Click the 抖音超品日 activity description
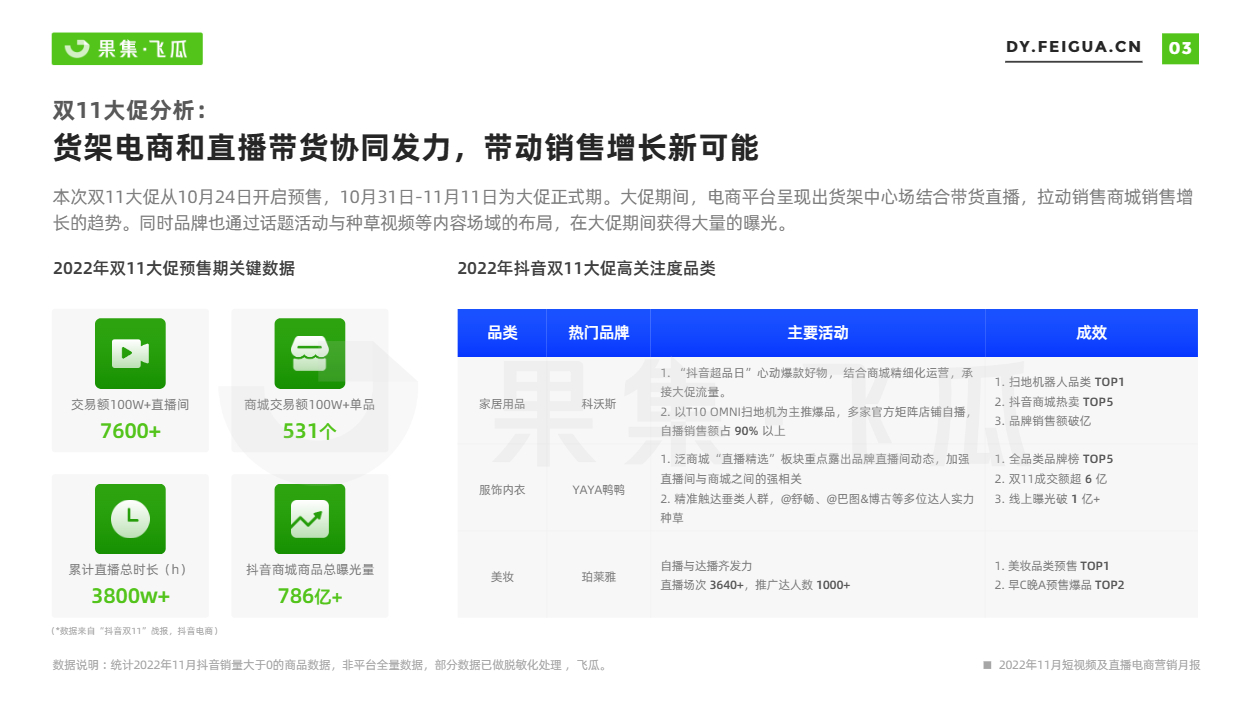Image resolution: width=1250 pixels, height=703 pixels. (816, 382)
